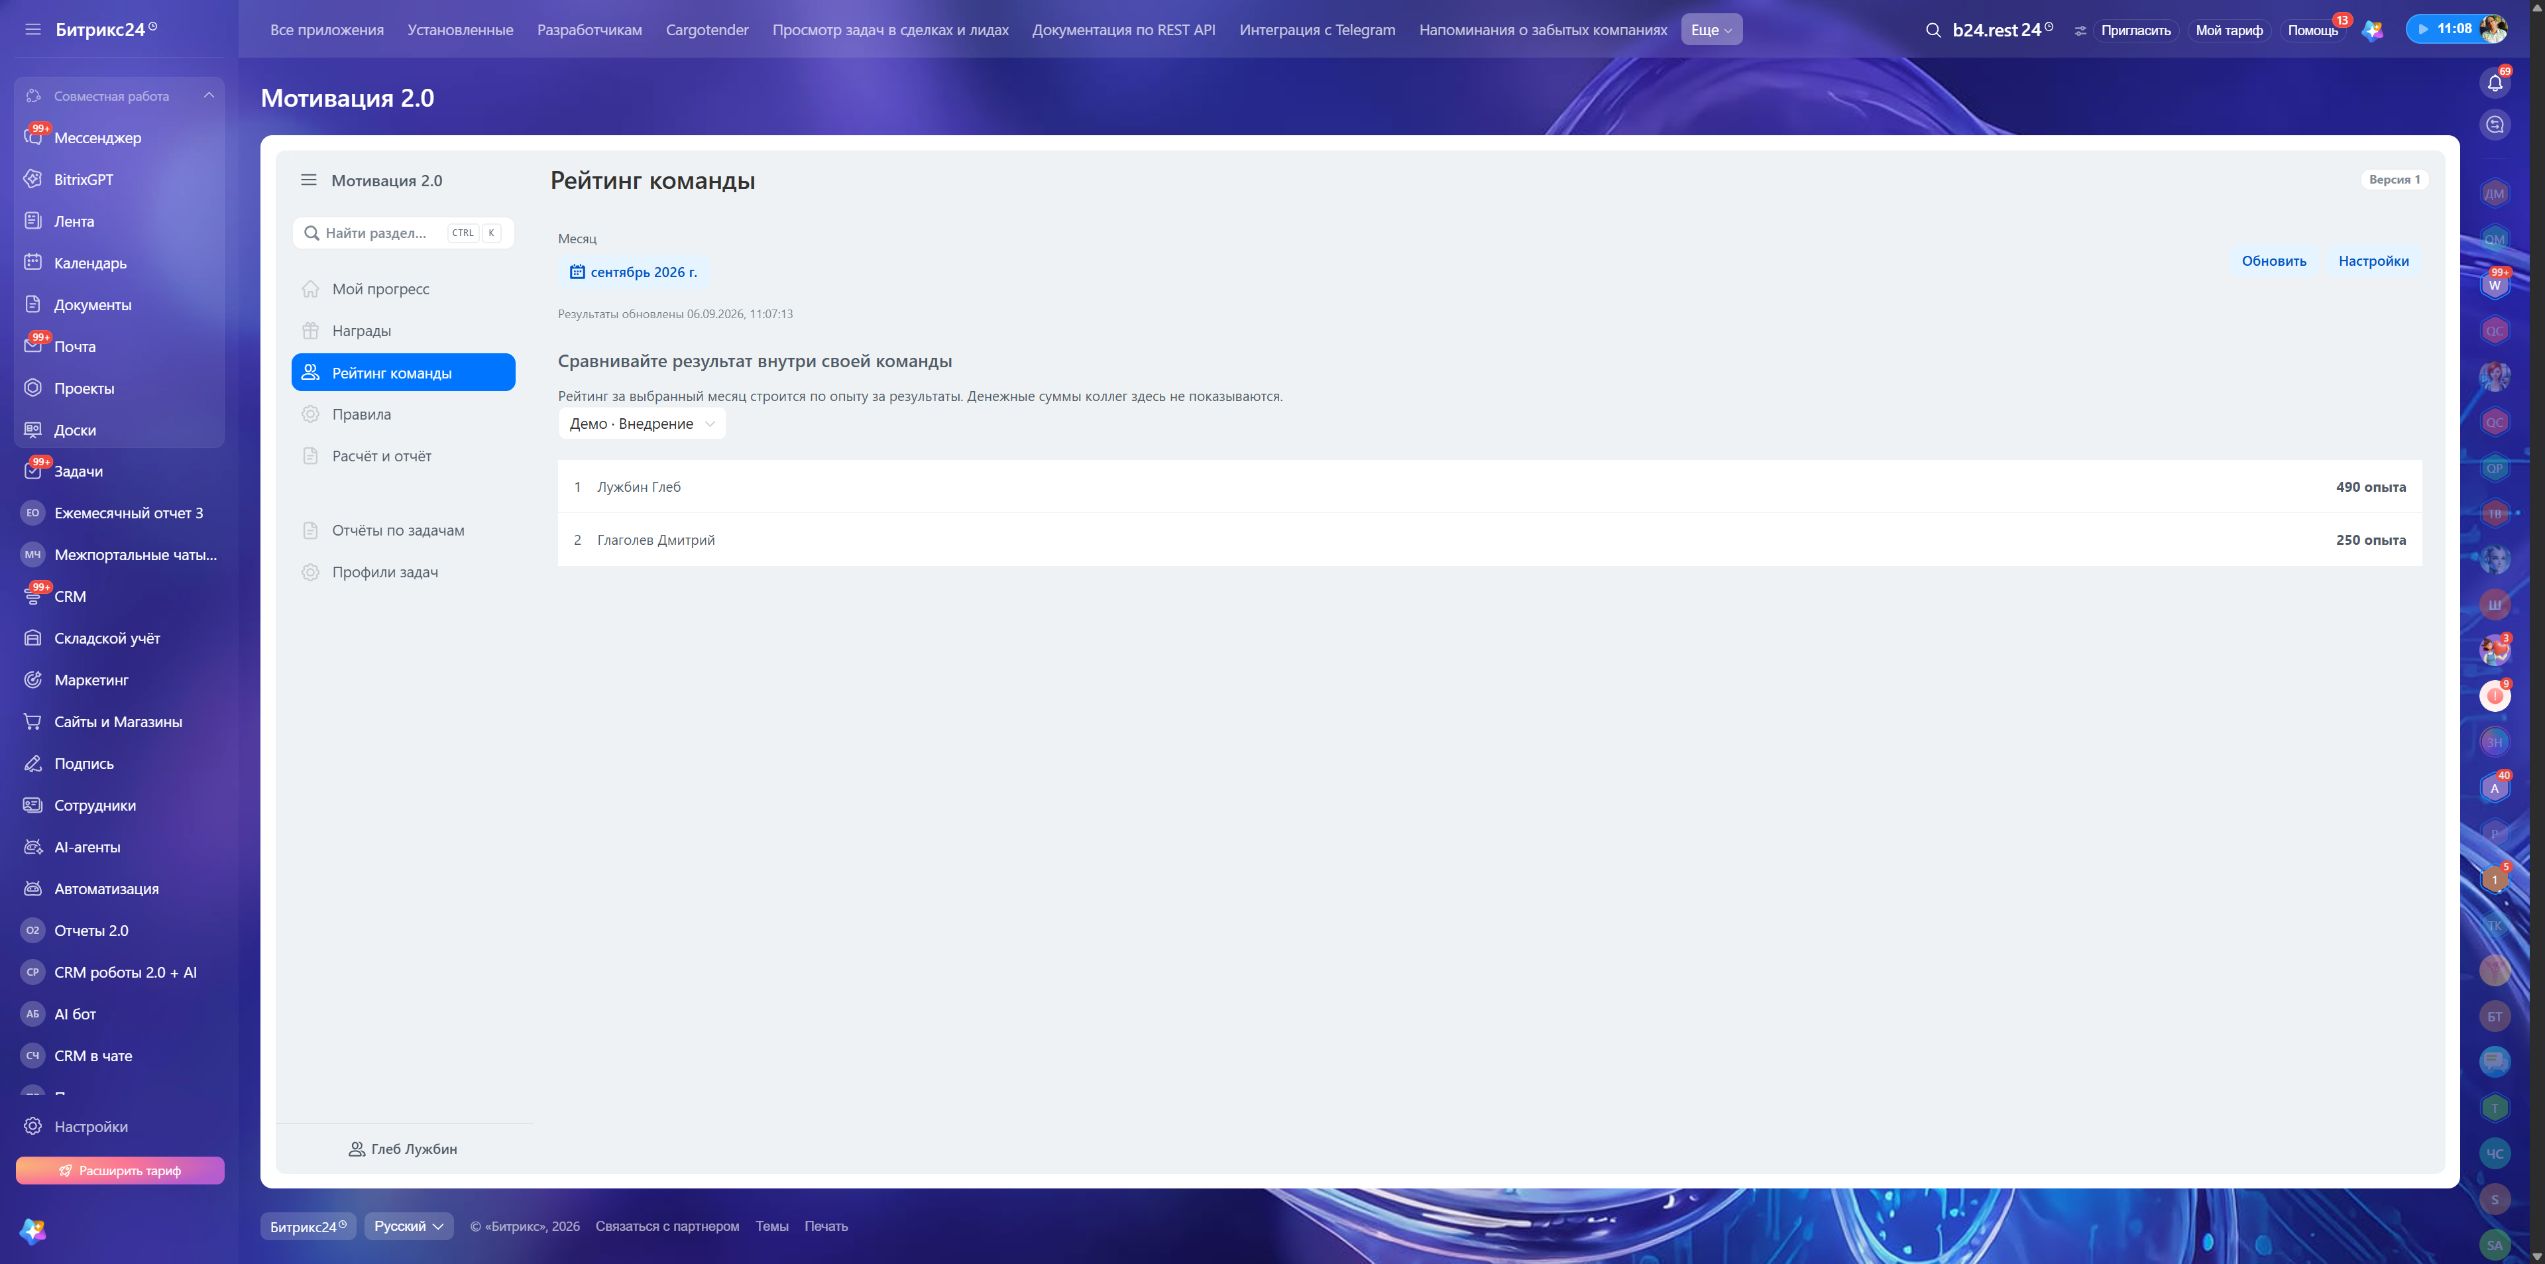
Task: Open Документация по REST API tab
Action: tap(1124, 30)
